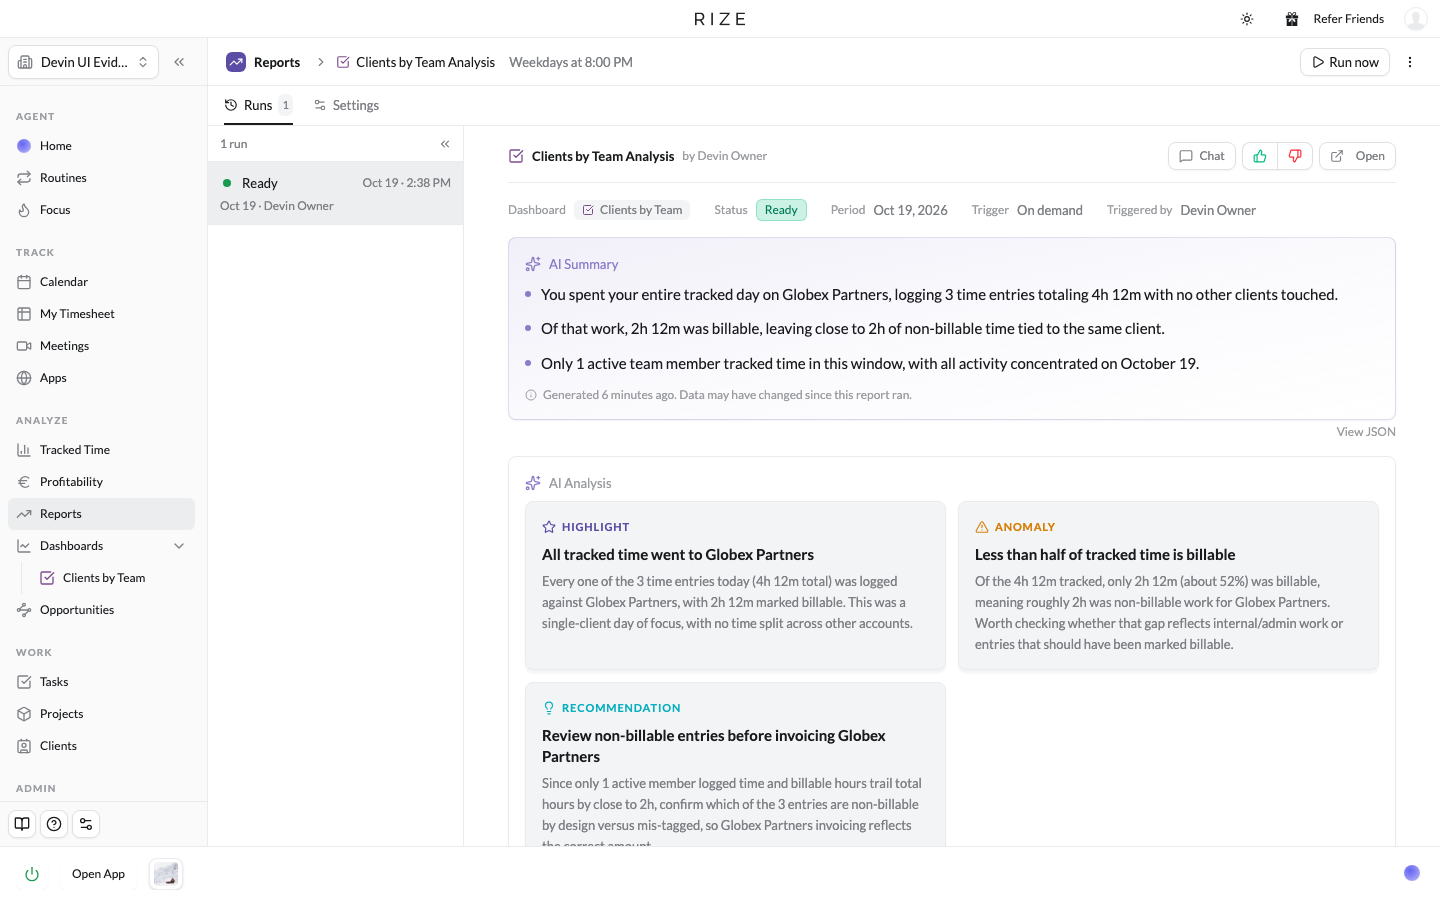Open the help question mark icon
1440x900 pixels.
[x=54, y=824]
